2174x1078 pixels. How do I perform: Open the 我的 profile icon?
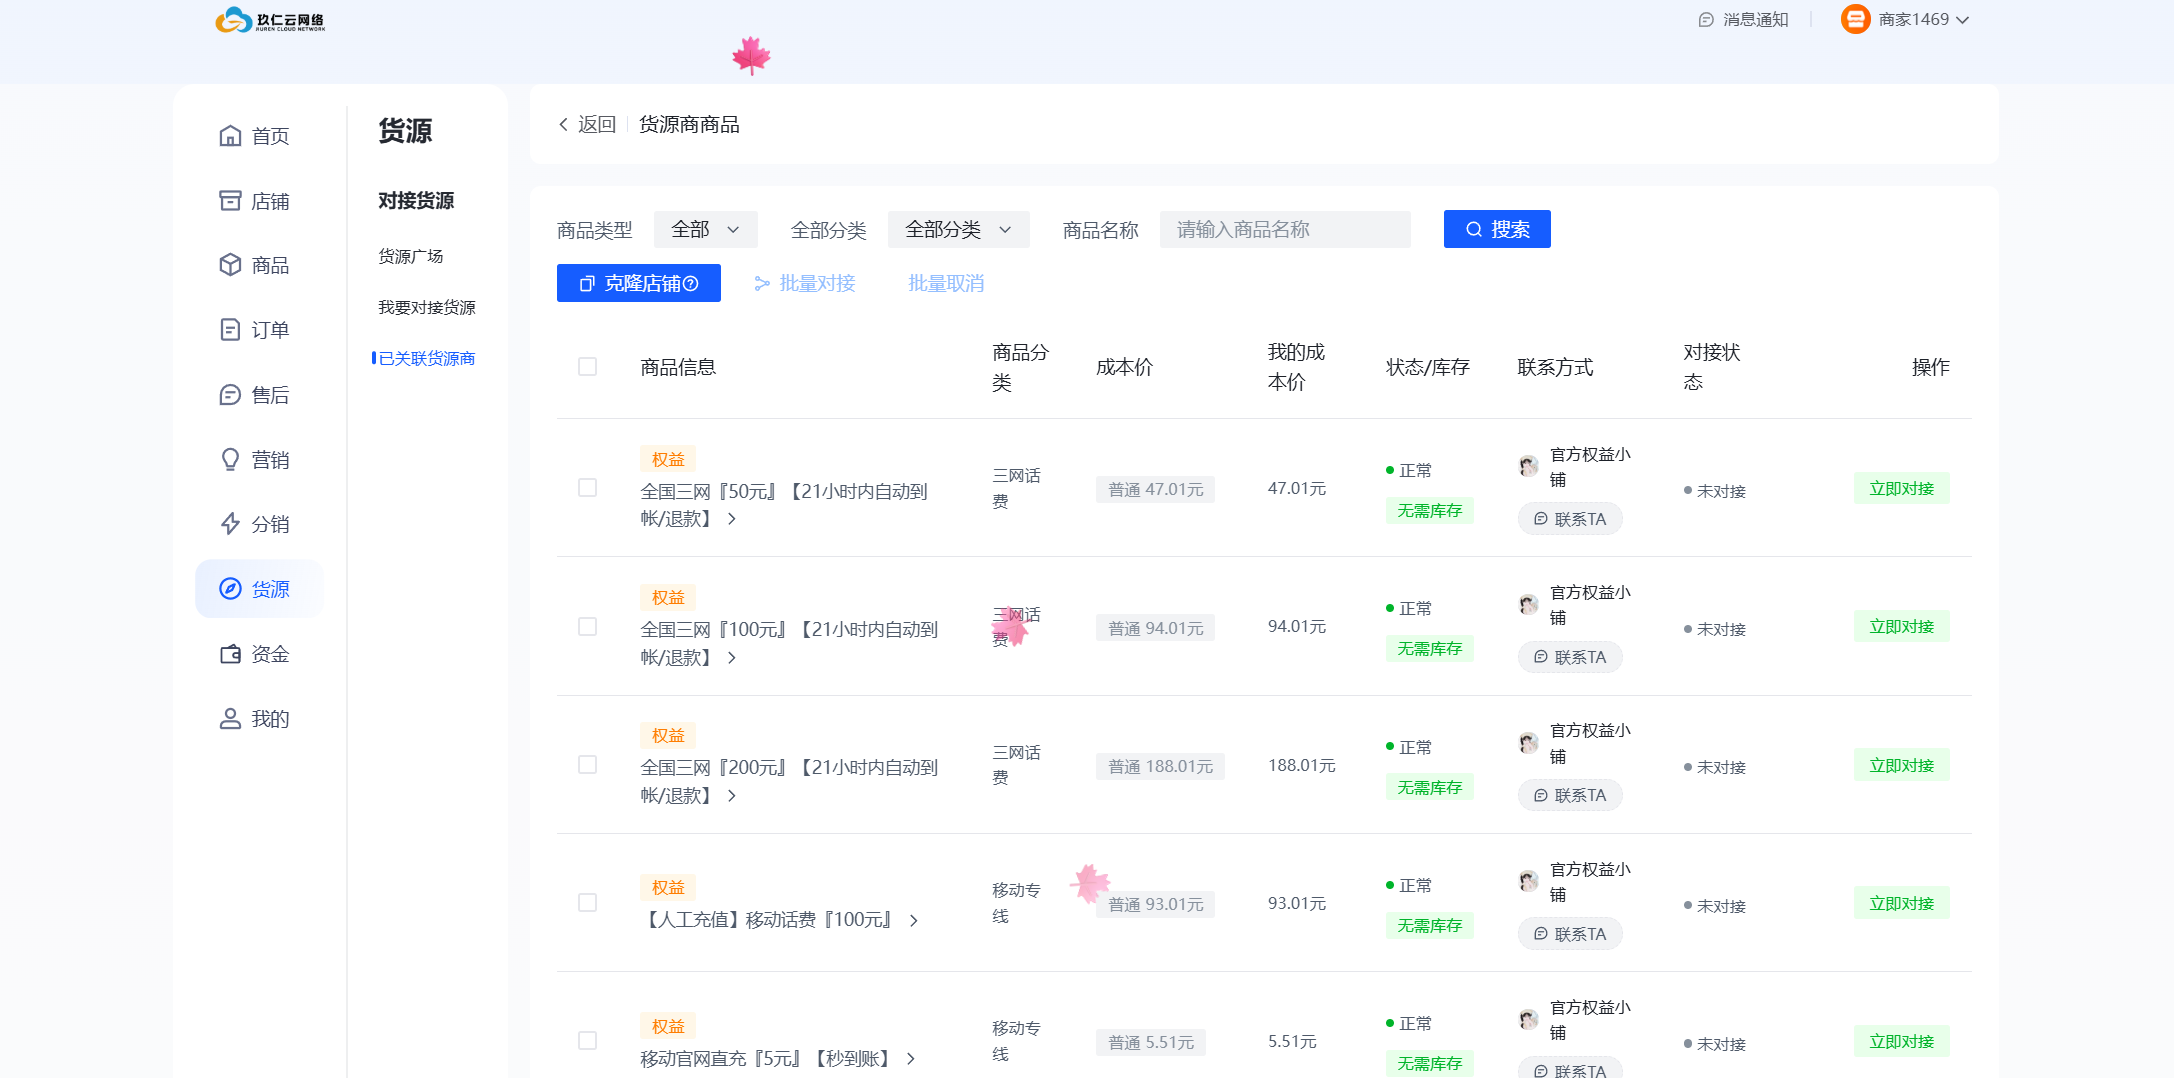[230, 719]
